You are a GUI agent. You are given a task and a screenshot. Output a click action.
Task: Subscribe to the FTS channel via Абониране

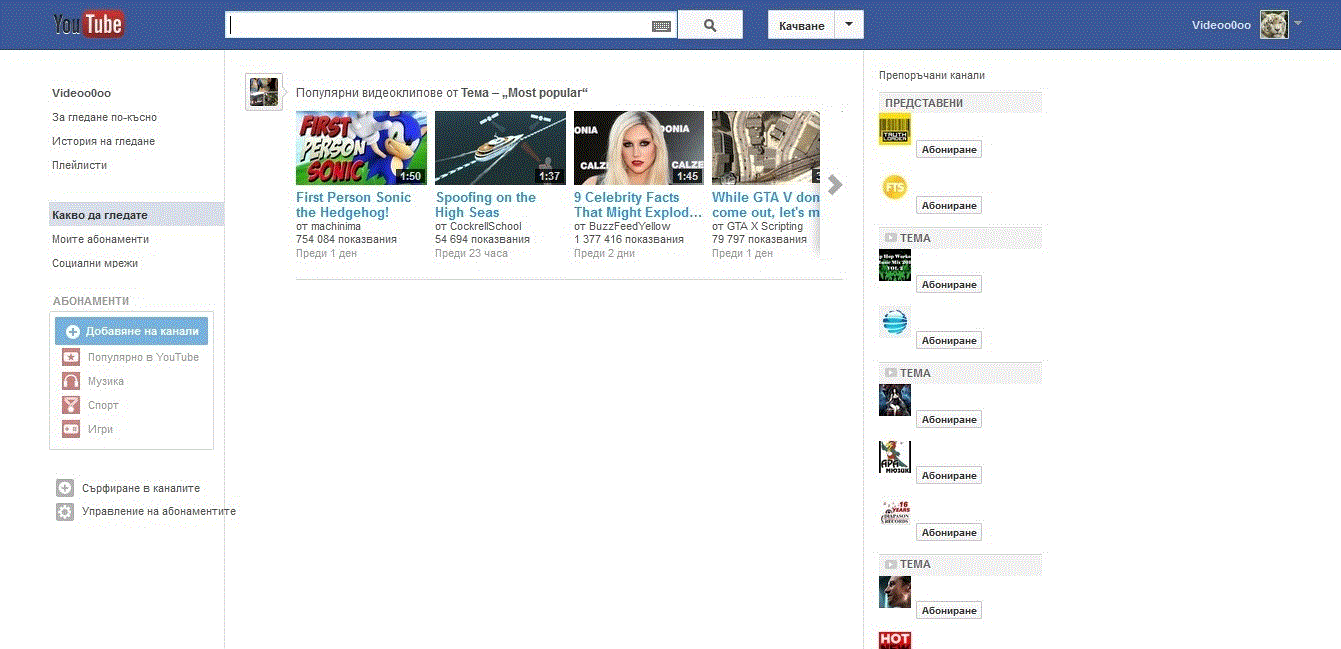click(949, 205)
